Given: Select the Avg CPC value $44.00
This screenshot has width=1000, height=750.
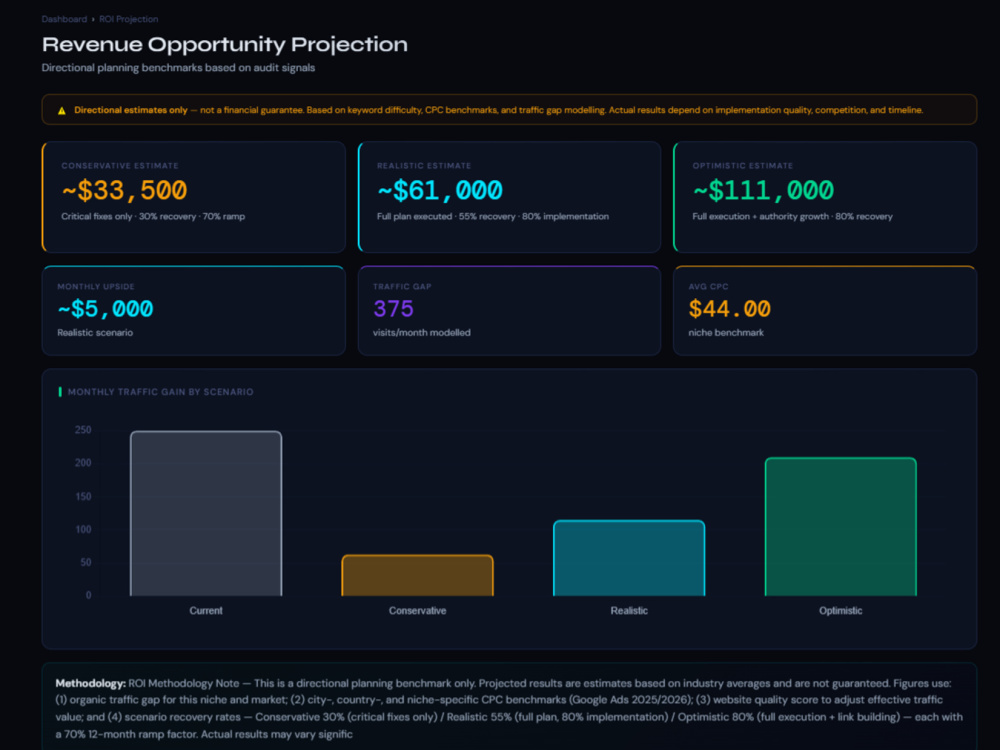Looking at the screenshot, I should [x=730, y=309].
